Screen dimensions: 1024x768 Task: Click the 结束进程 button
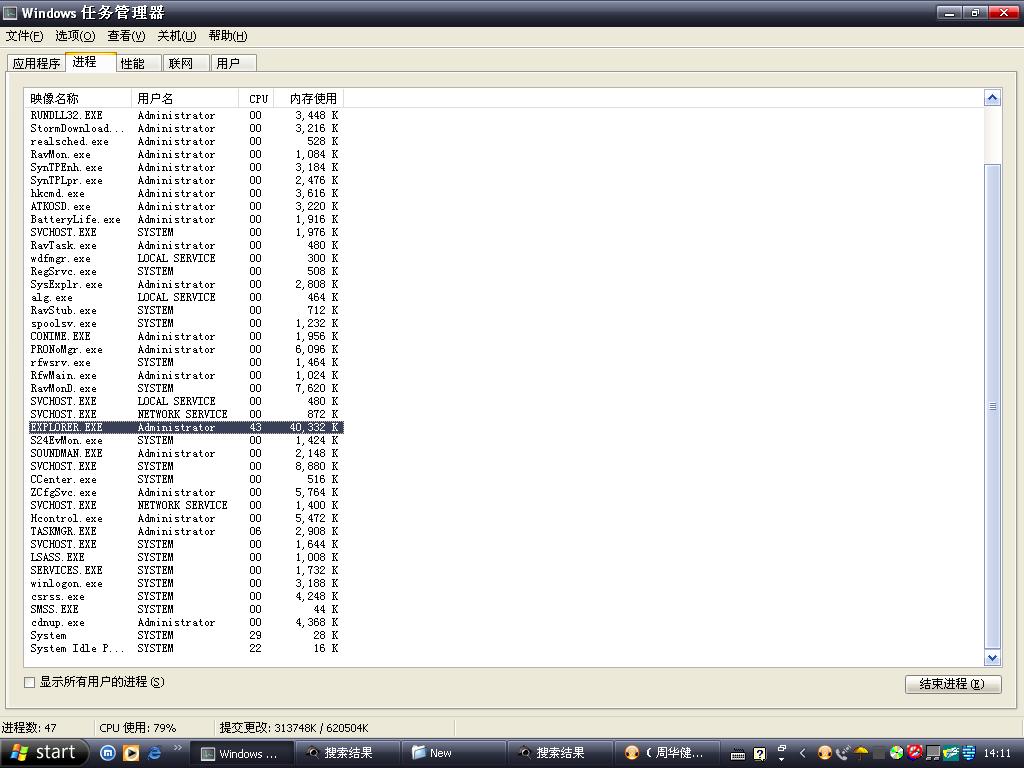[x=953, y=684]
